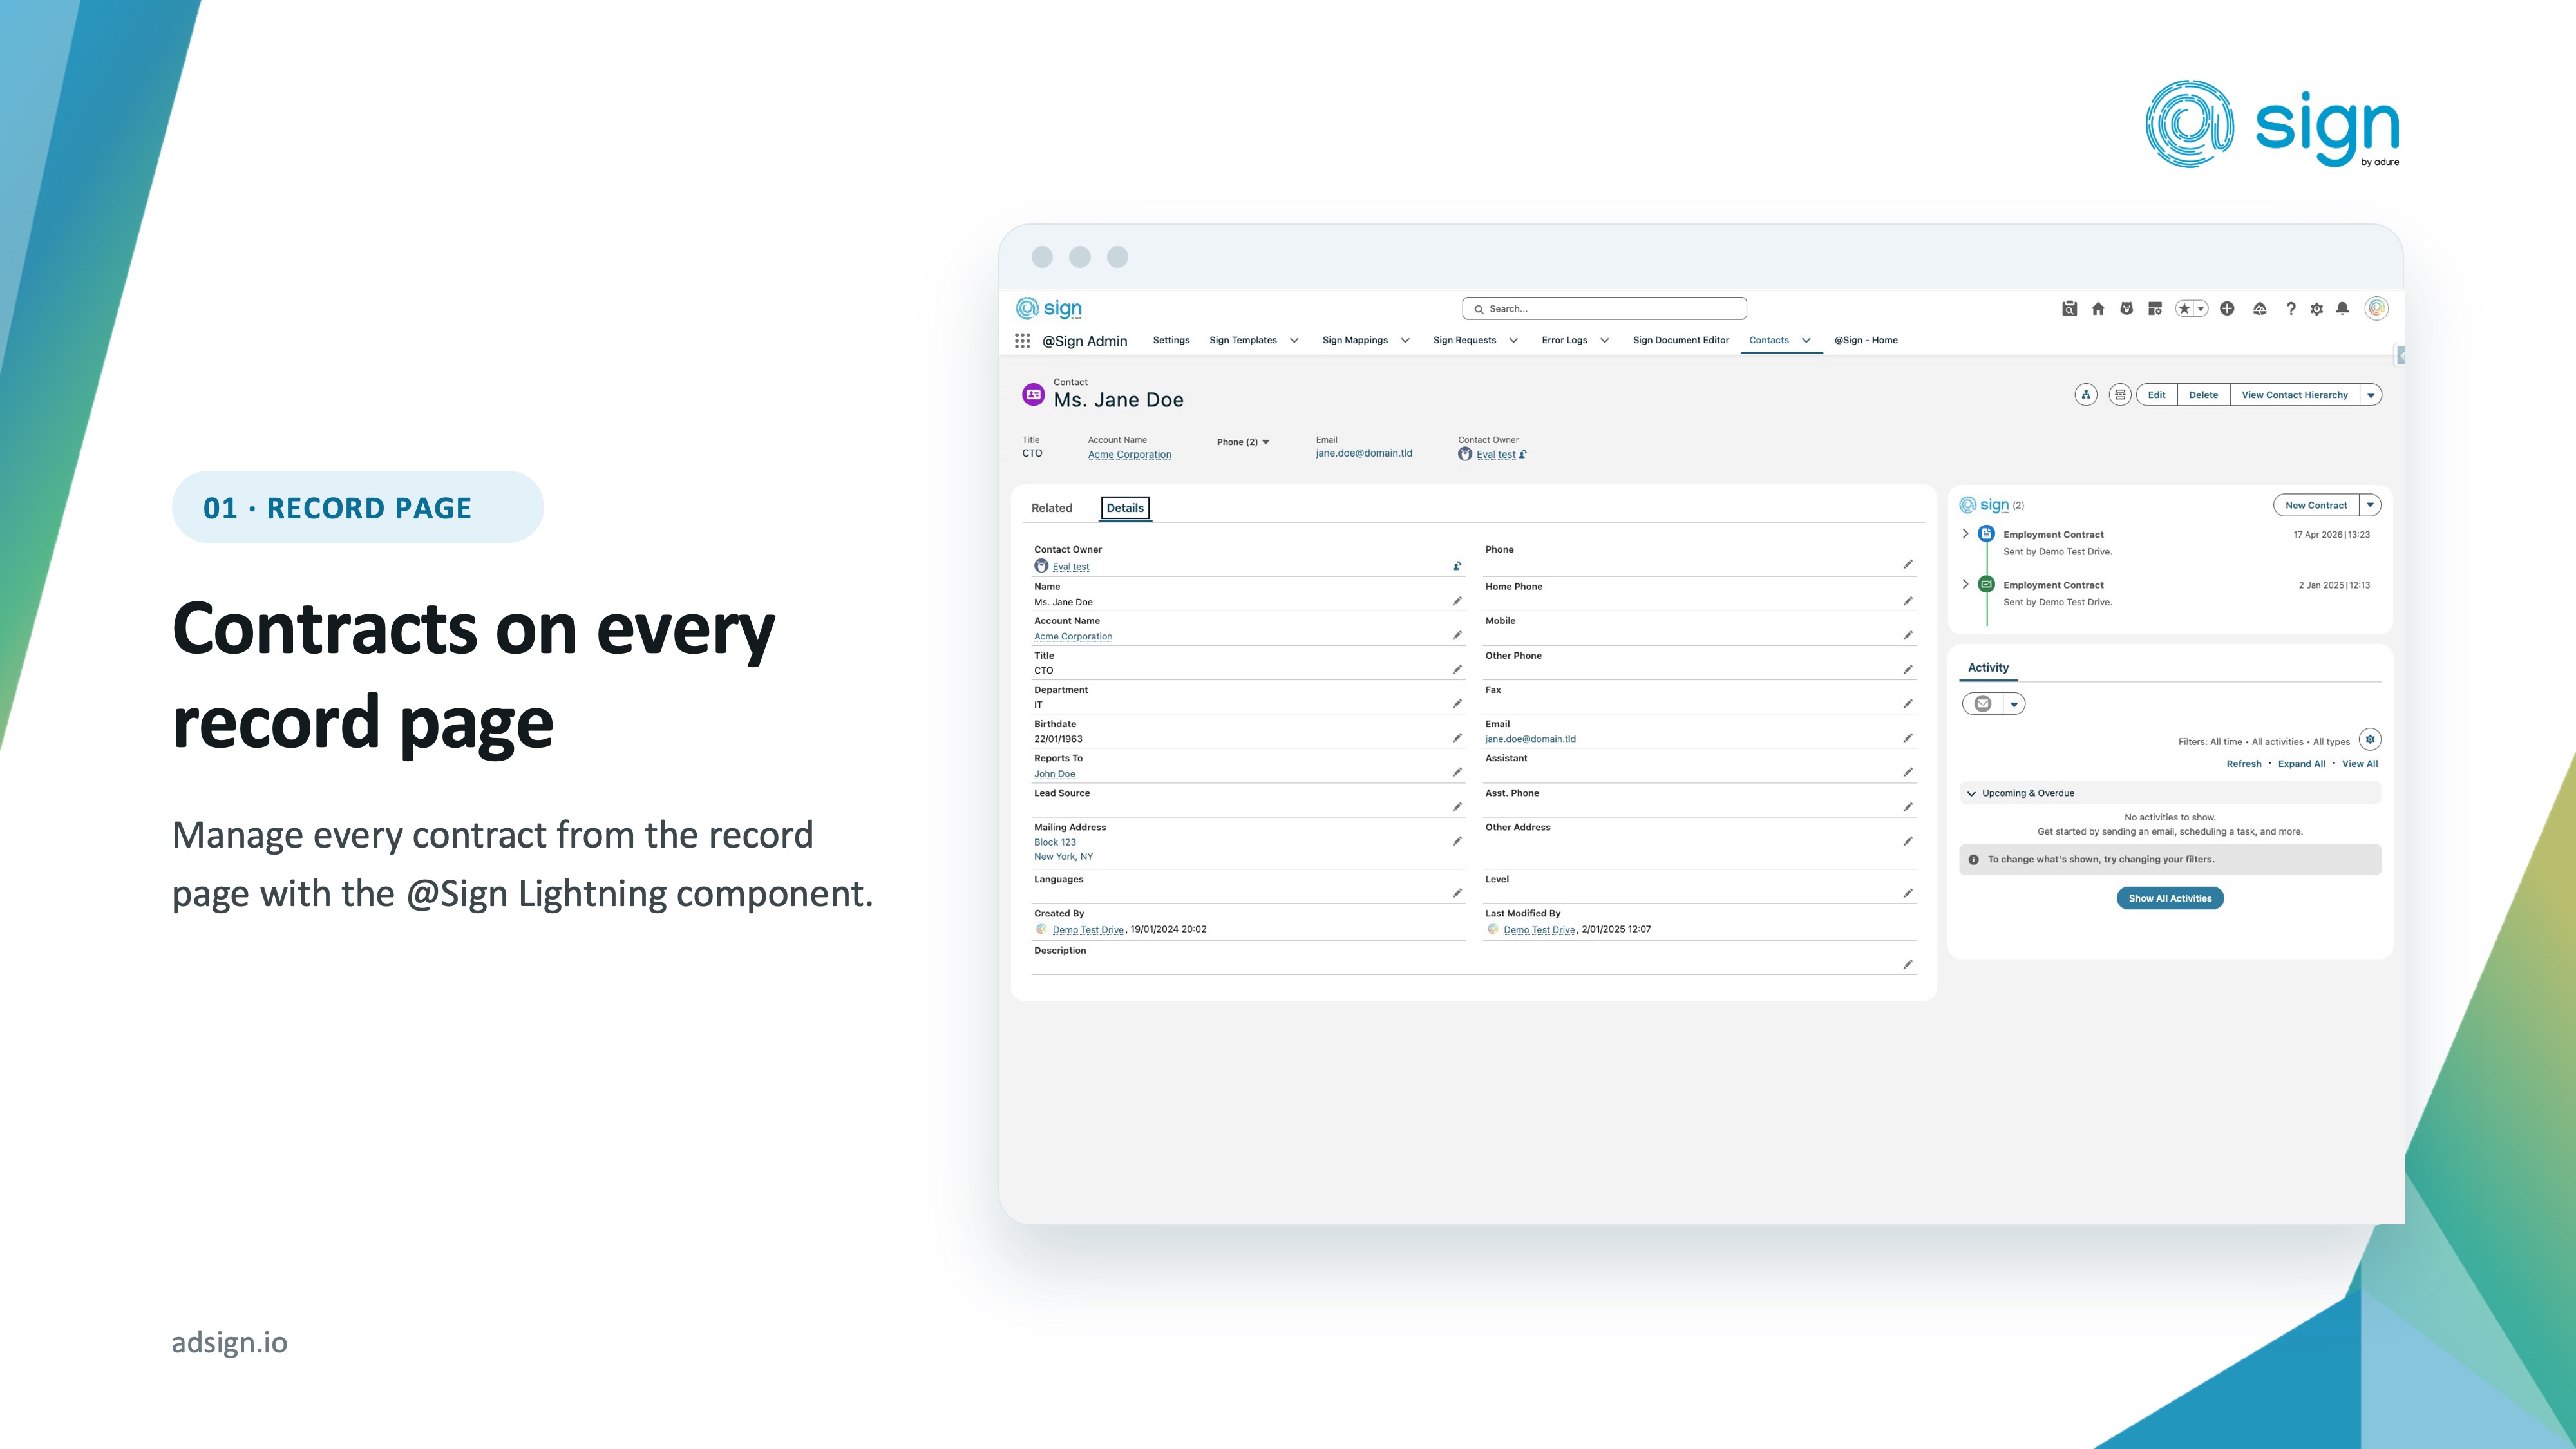The image size is (2576, 1449).
Task: Open the activity filter settings gear
Action: [2370, 740]
